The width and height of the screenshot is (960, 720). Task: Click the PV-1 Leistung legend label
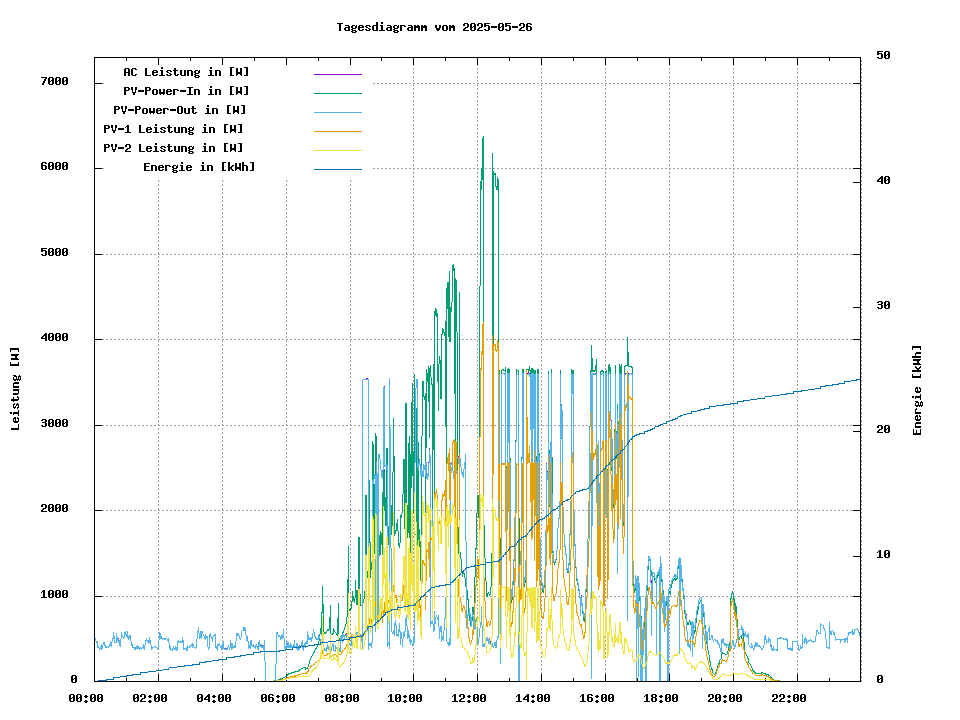173,129
